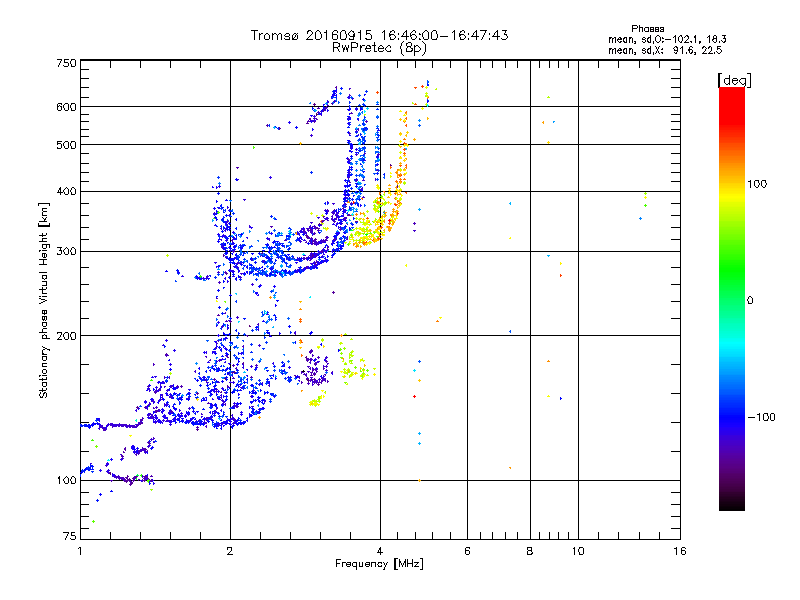Click height axis label "750"
This screenshot has height=600, width=800.
click(66, 63)
